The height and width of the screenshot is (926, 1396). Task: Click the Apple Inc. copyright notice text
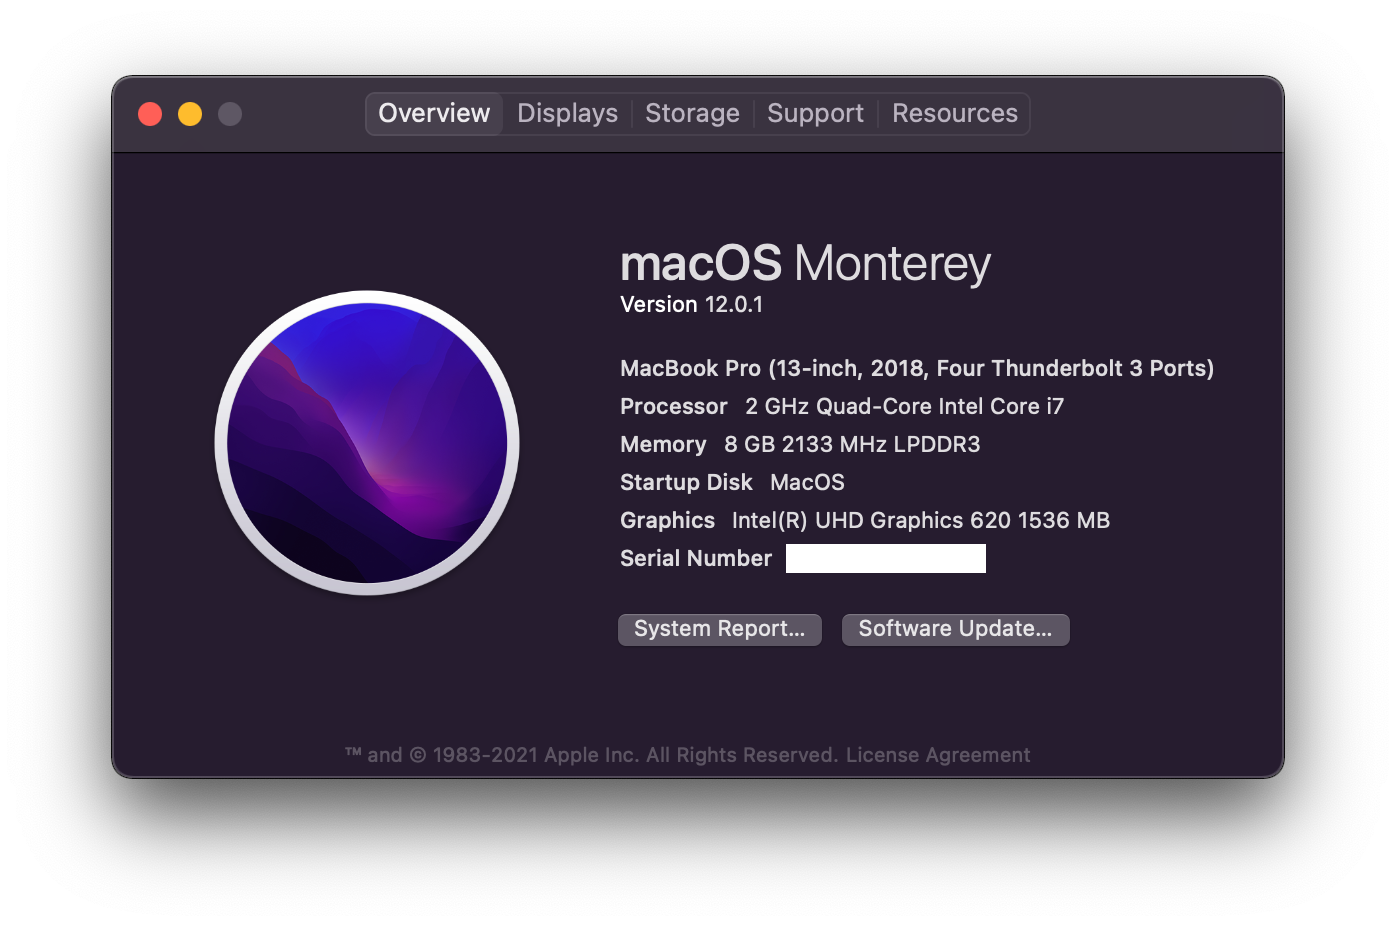coord(592,755)
